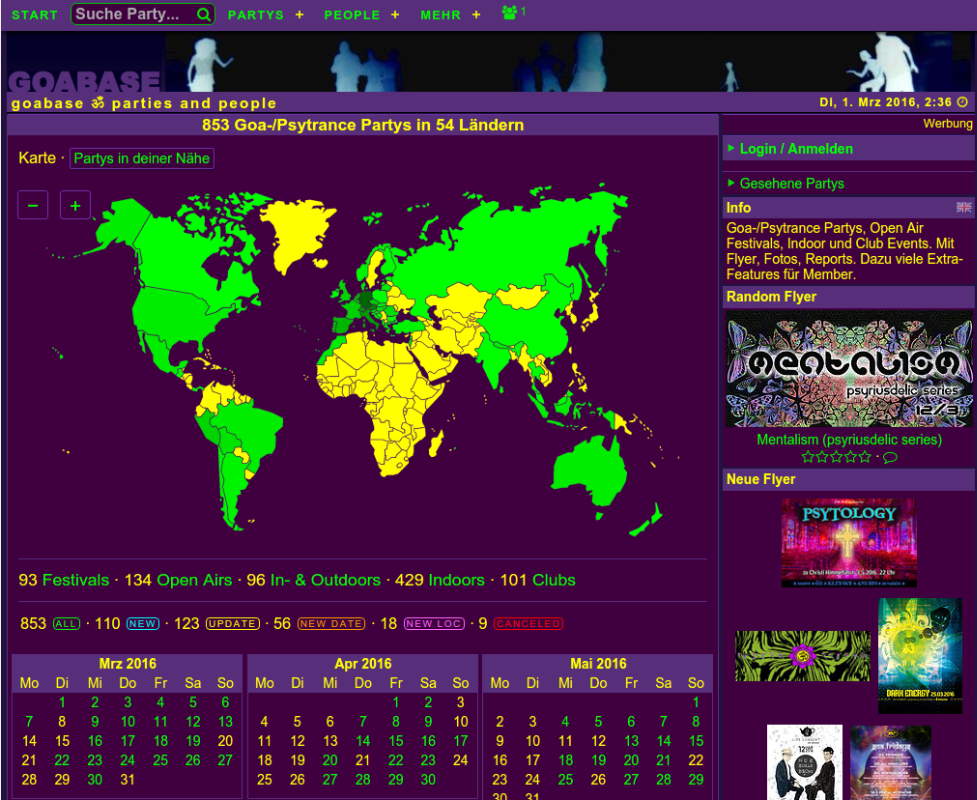Click the Partys in deiner Nähe button
Image resolution: width=977 pixels, height=800 pixels.
(142, 158)
